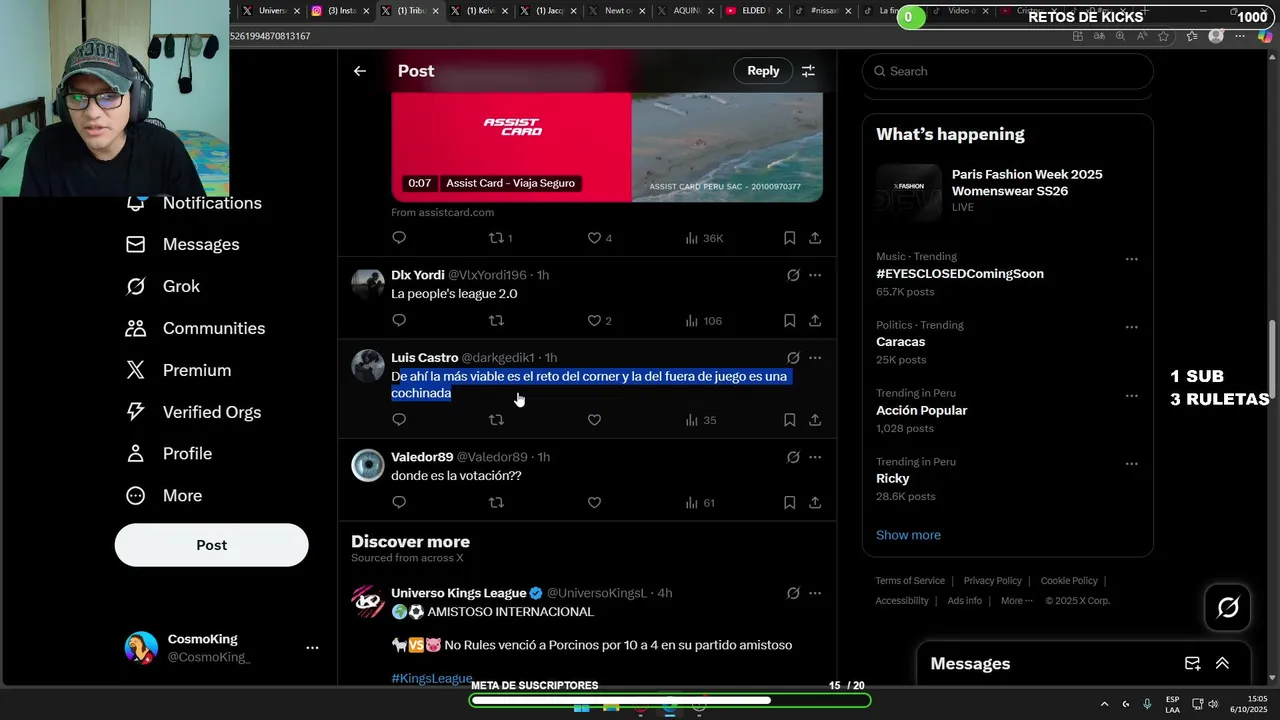The width and height of the screenshot is (1280, 720).
Task: Switch to the Tribu browser tab
Action: coord(408,11)
